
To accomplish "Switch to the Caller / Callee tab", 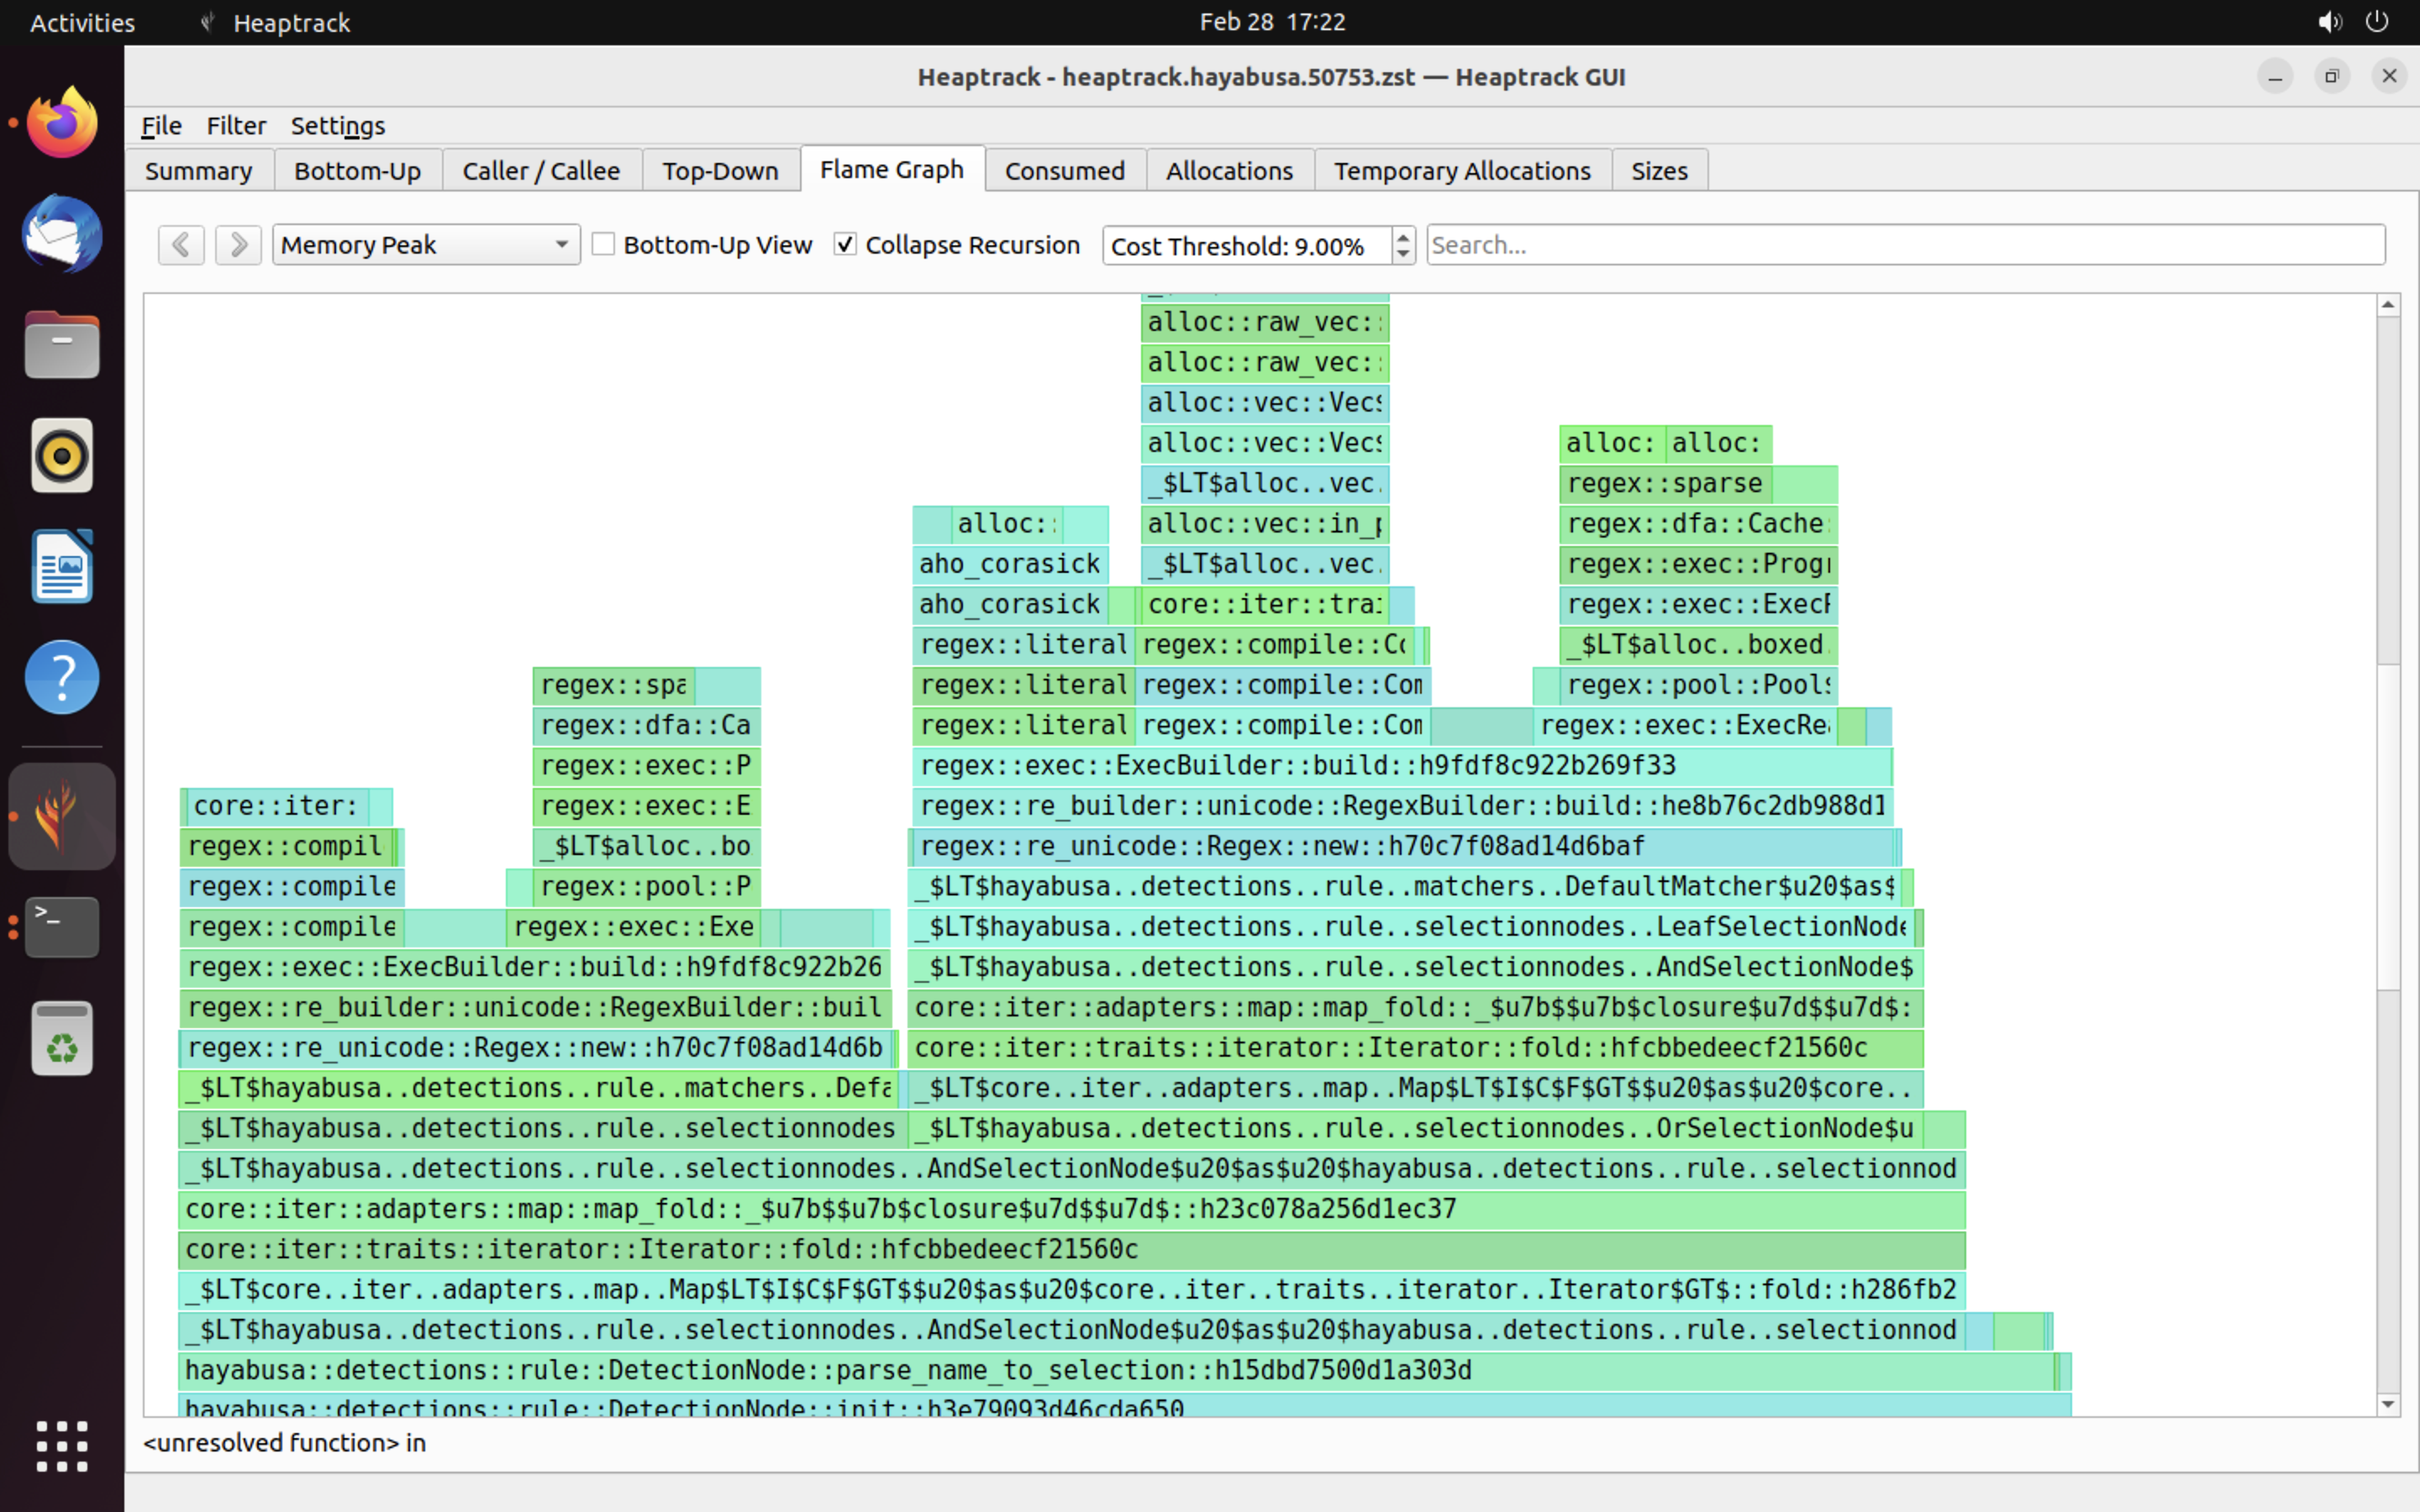I will coord(541,171).
